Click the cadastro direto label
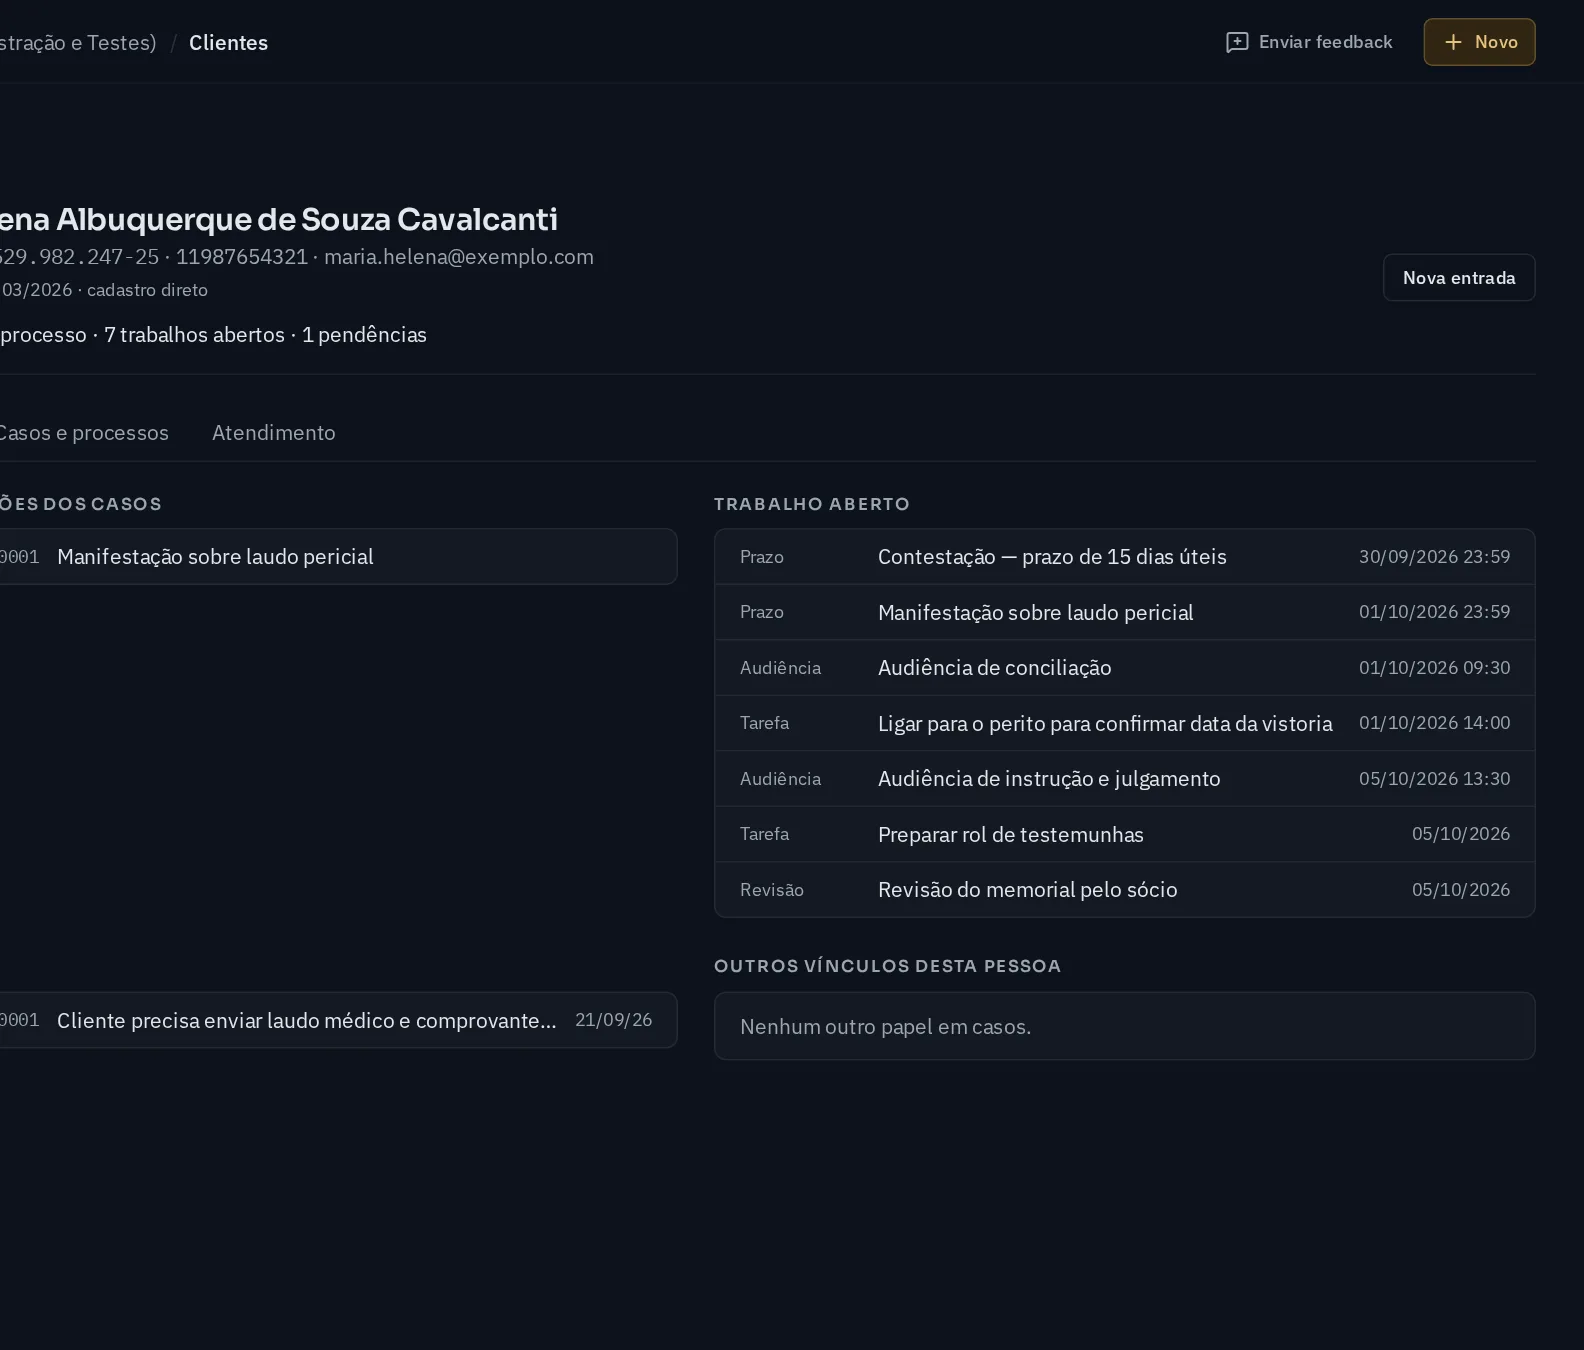Viewport: 1584px width, 1350px height. pos(147,290)
